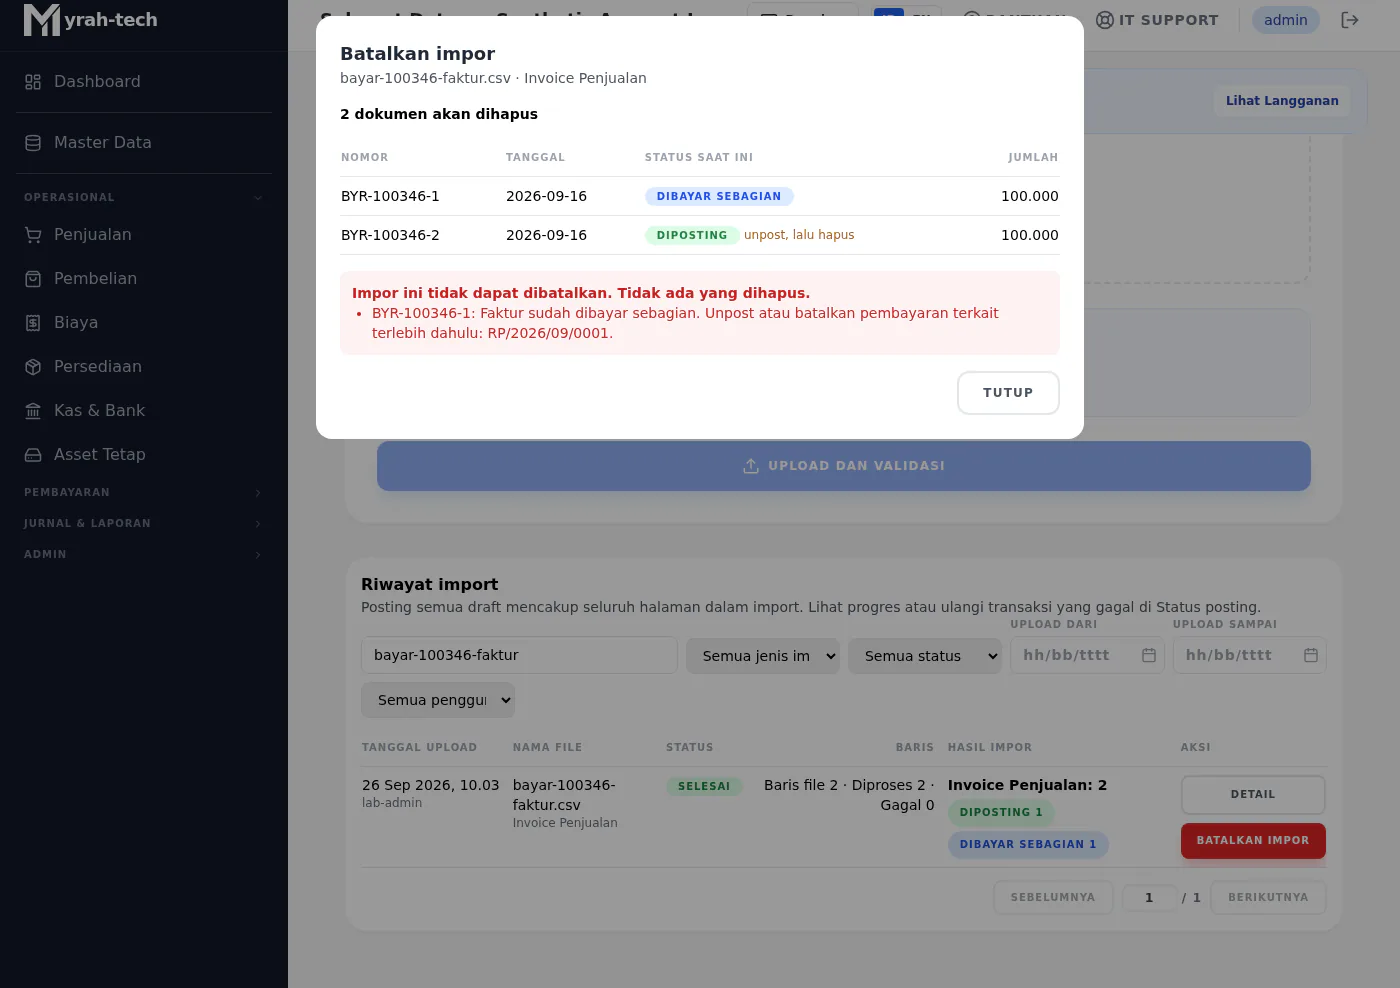This screenshot has width=1400, height=988.
Task: Click document number BYR-100346-2
Action: (x=390, y=236)
